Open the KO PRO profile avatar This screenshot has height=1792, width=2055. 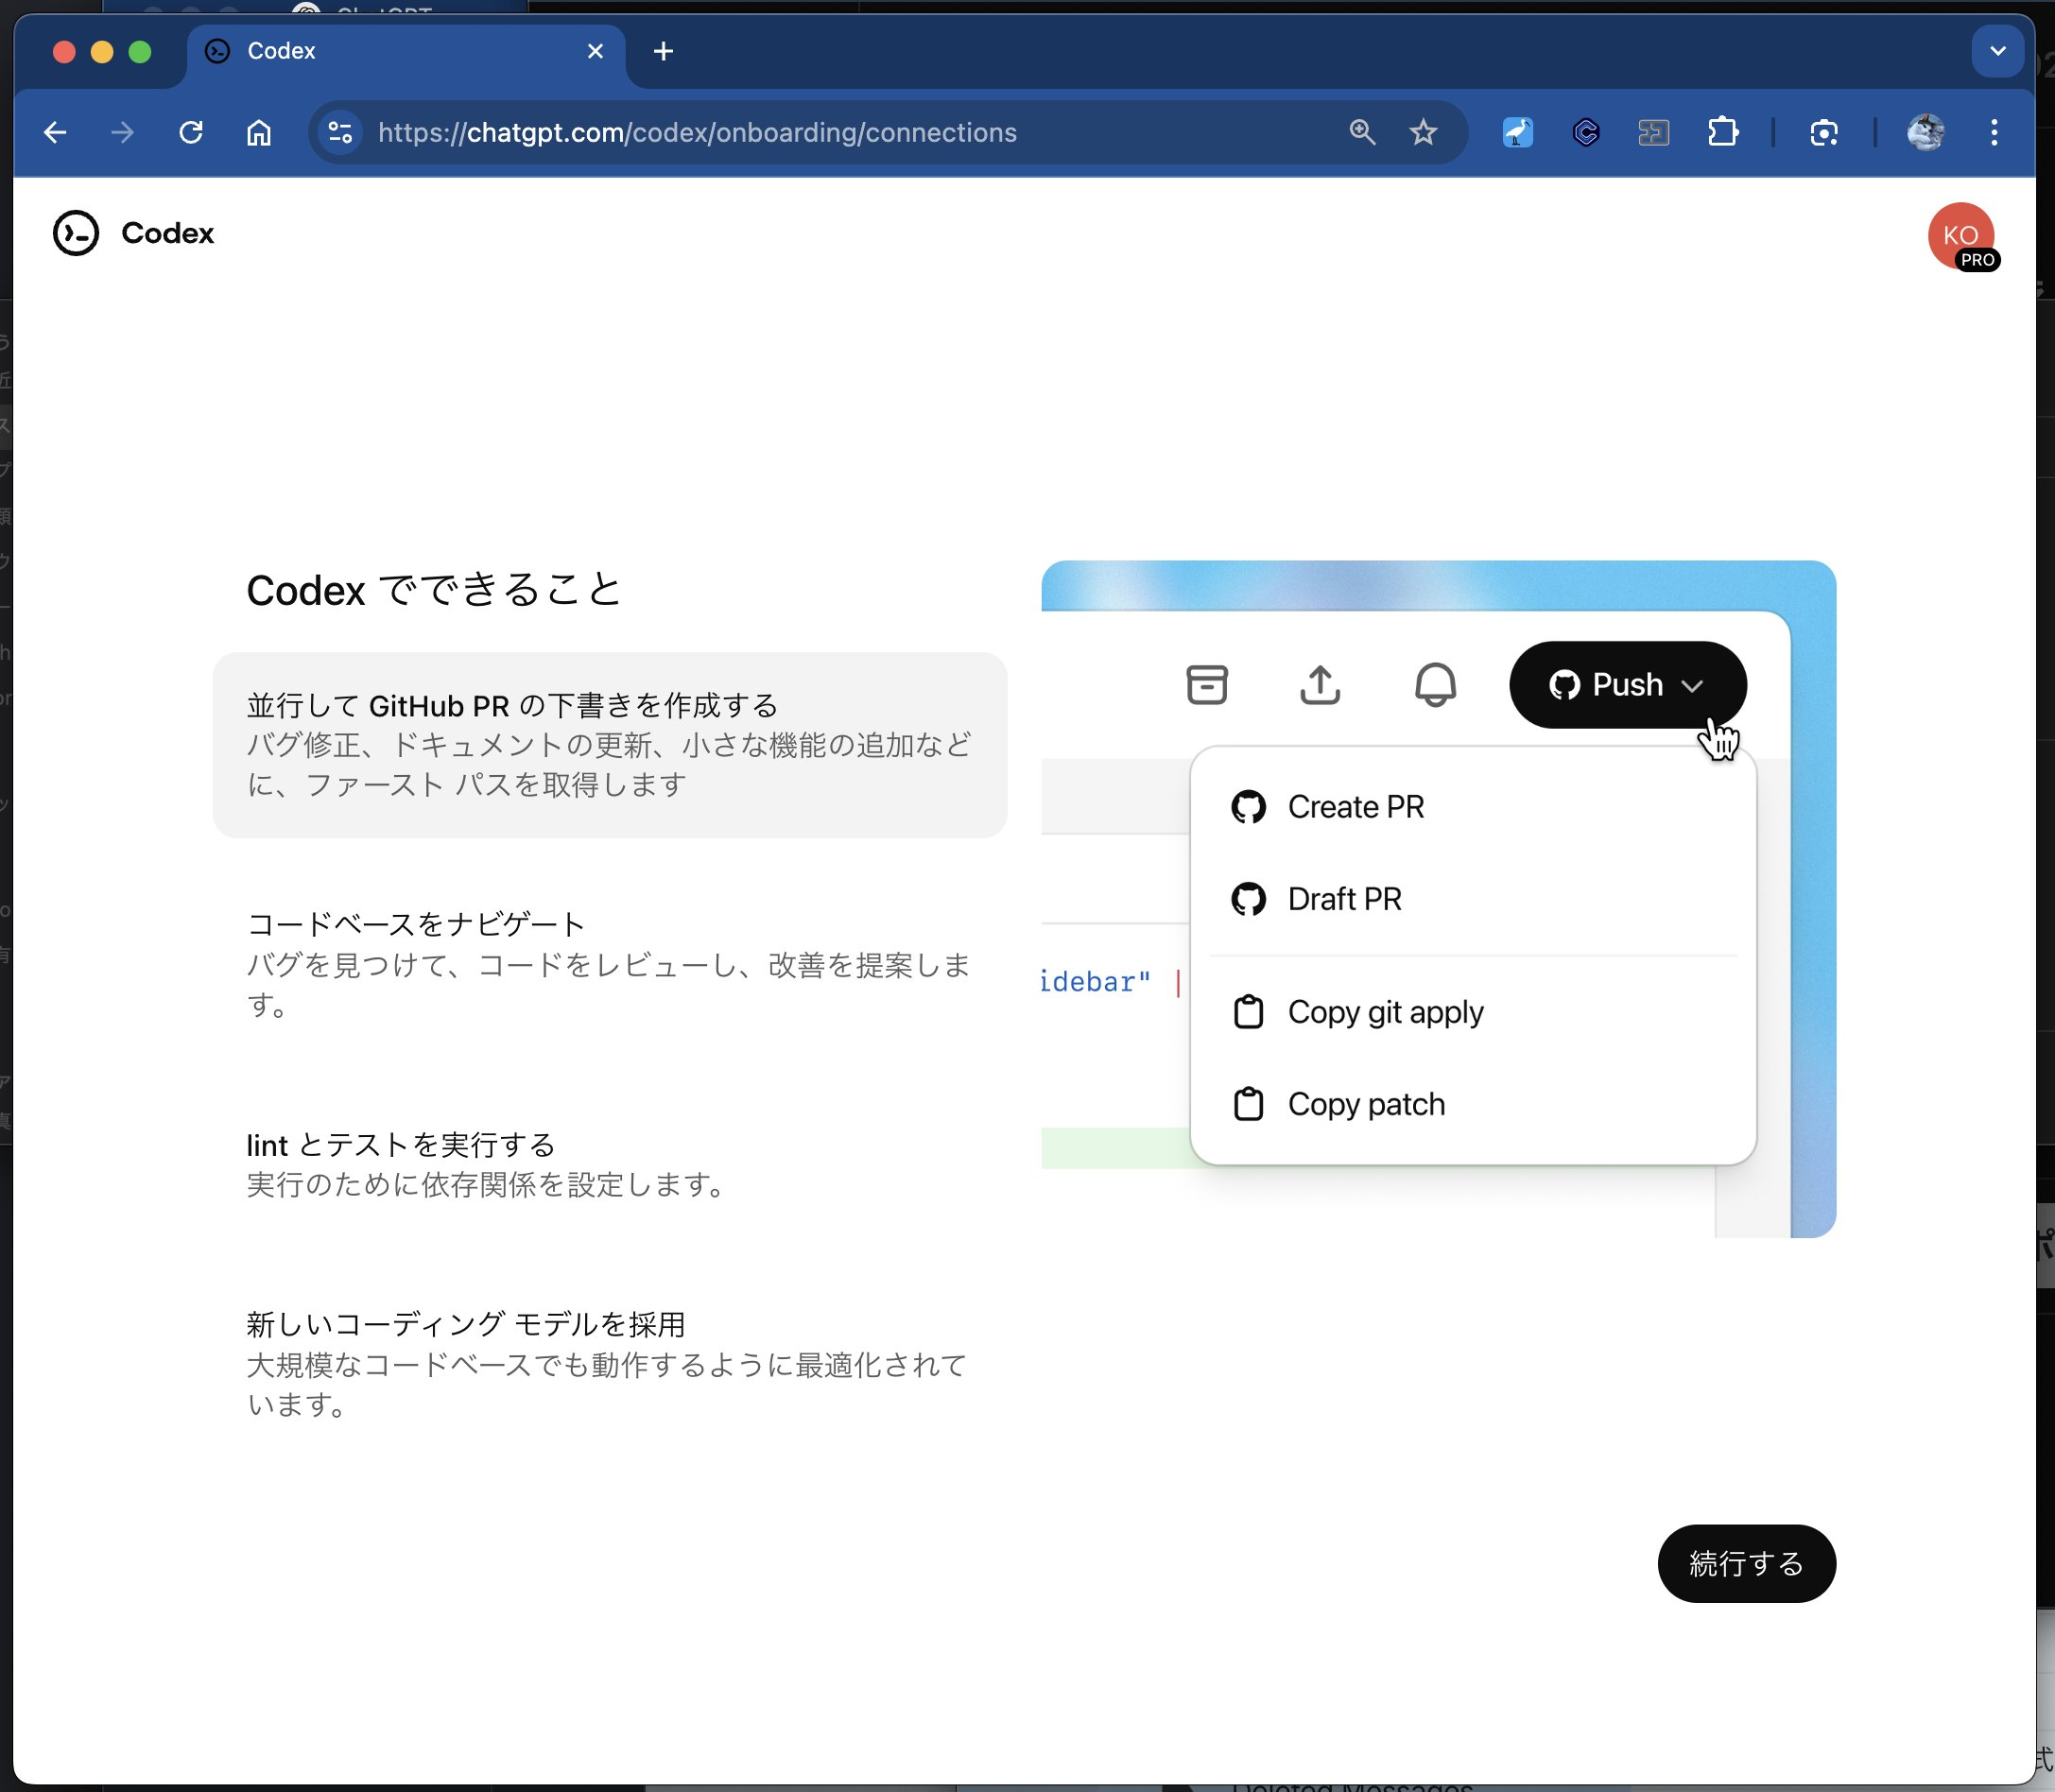pos(1960,236)
